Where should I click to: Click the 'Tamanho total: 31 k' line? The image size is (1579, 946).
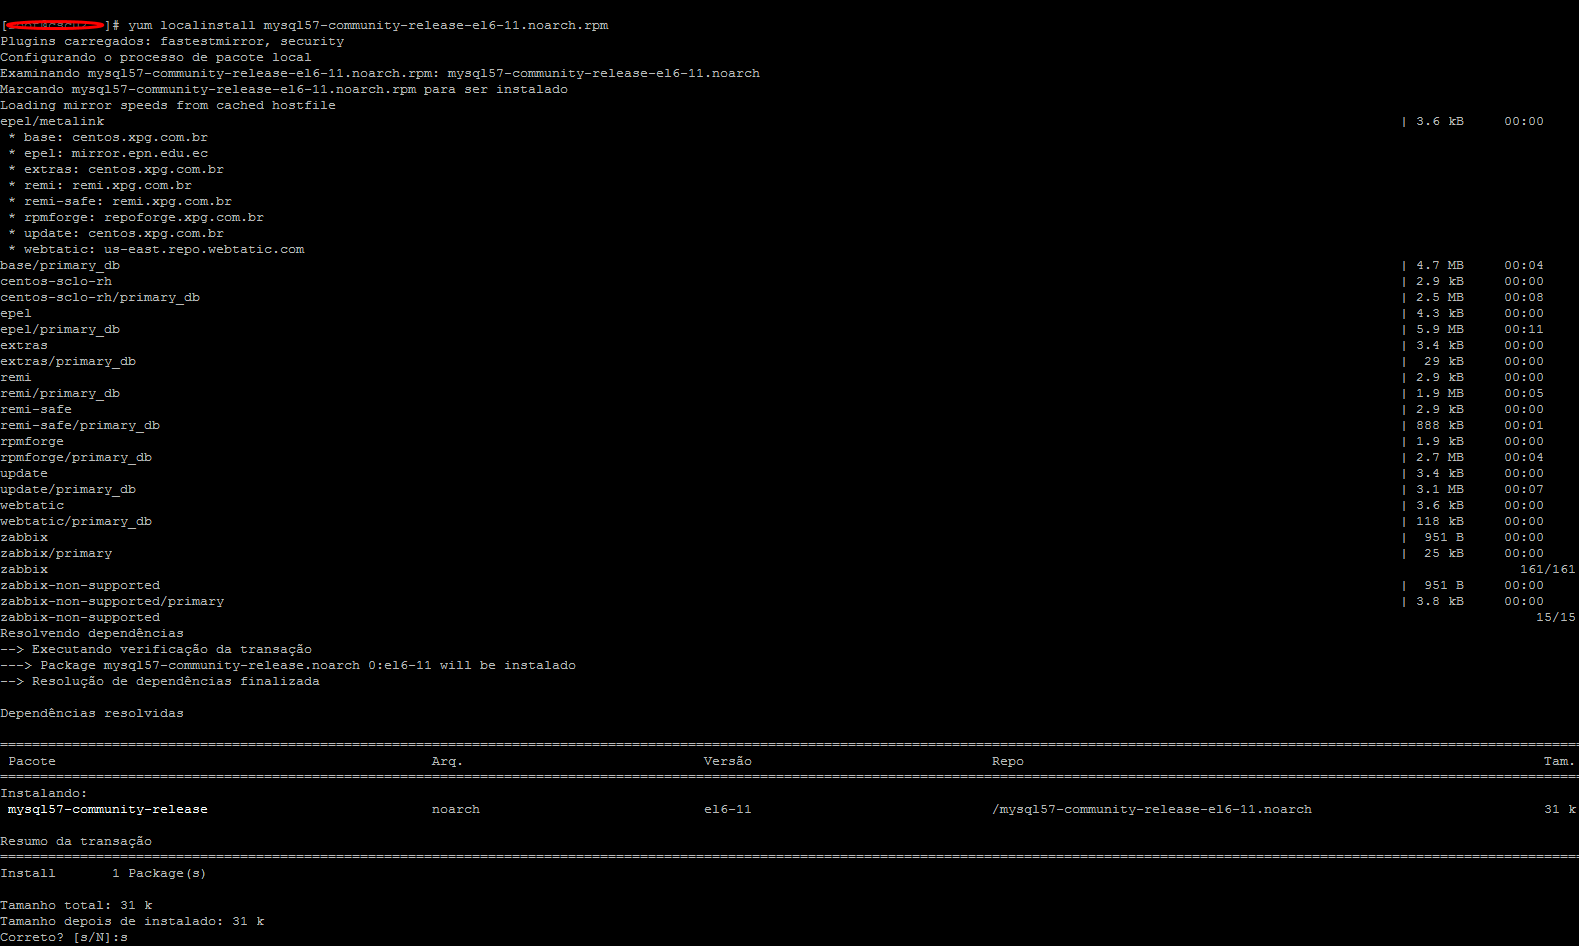[x=76, y=905]
